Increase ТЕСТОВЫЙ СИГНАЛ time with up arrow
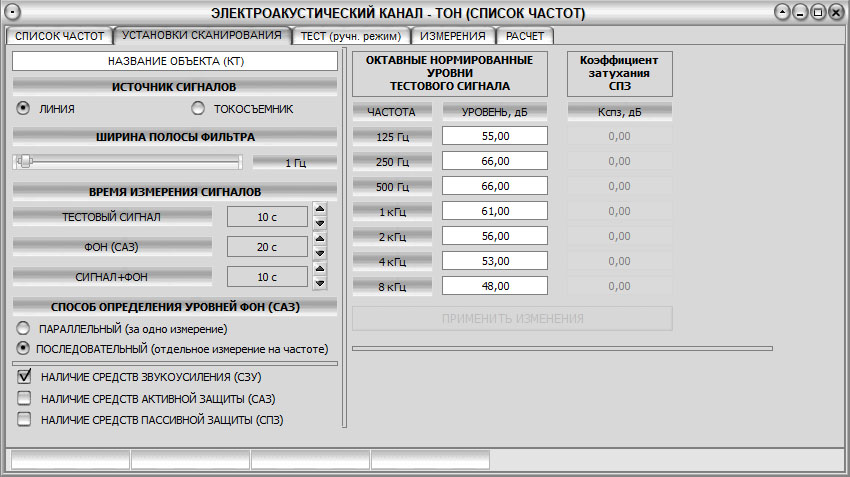The height and width of the screenshot is (477, 850). [x=320, y=209]
